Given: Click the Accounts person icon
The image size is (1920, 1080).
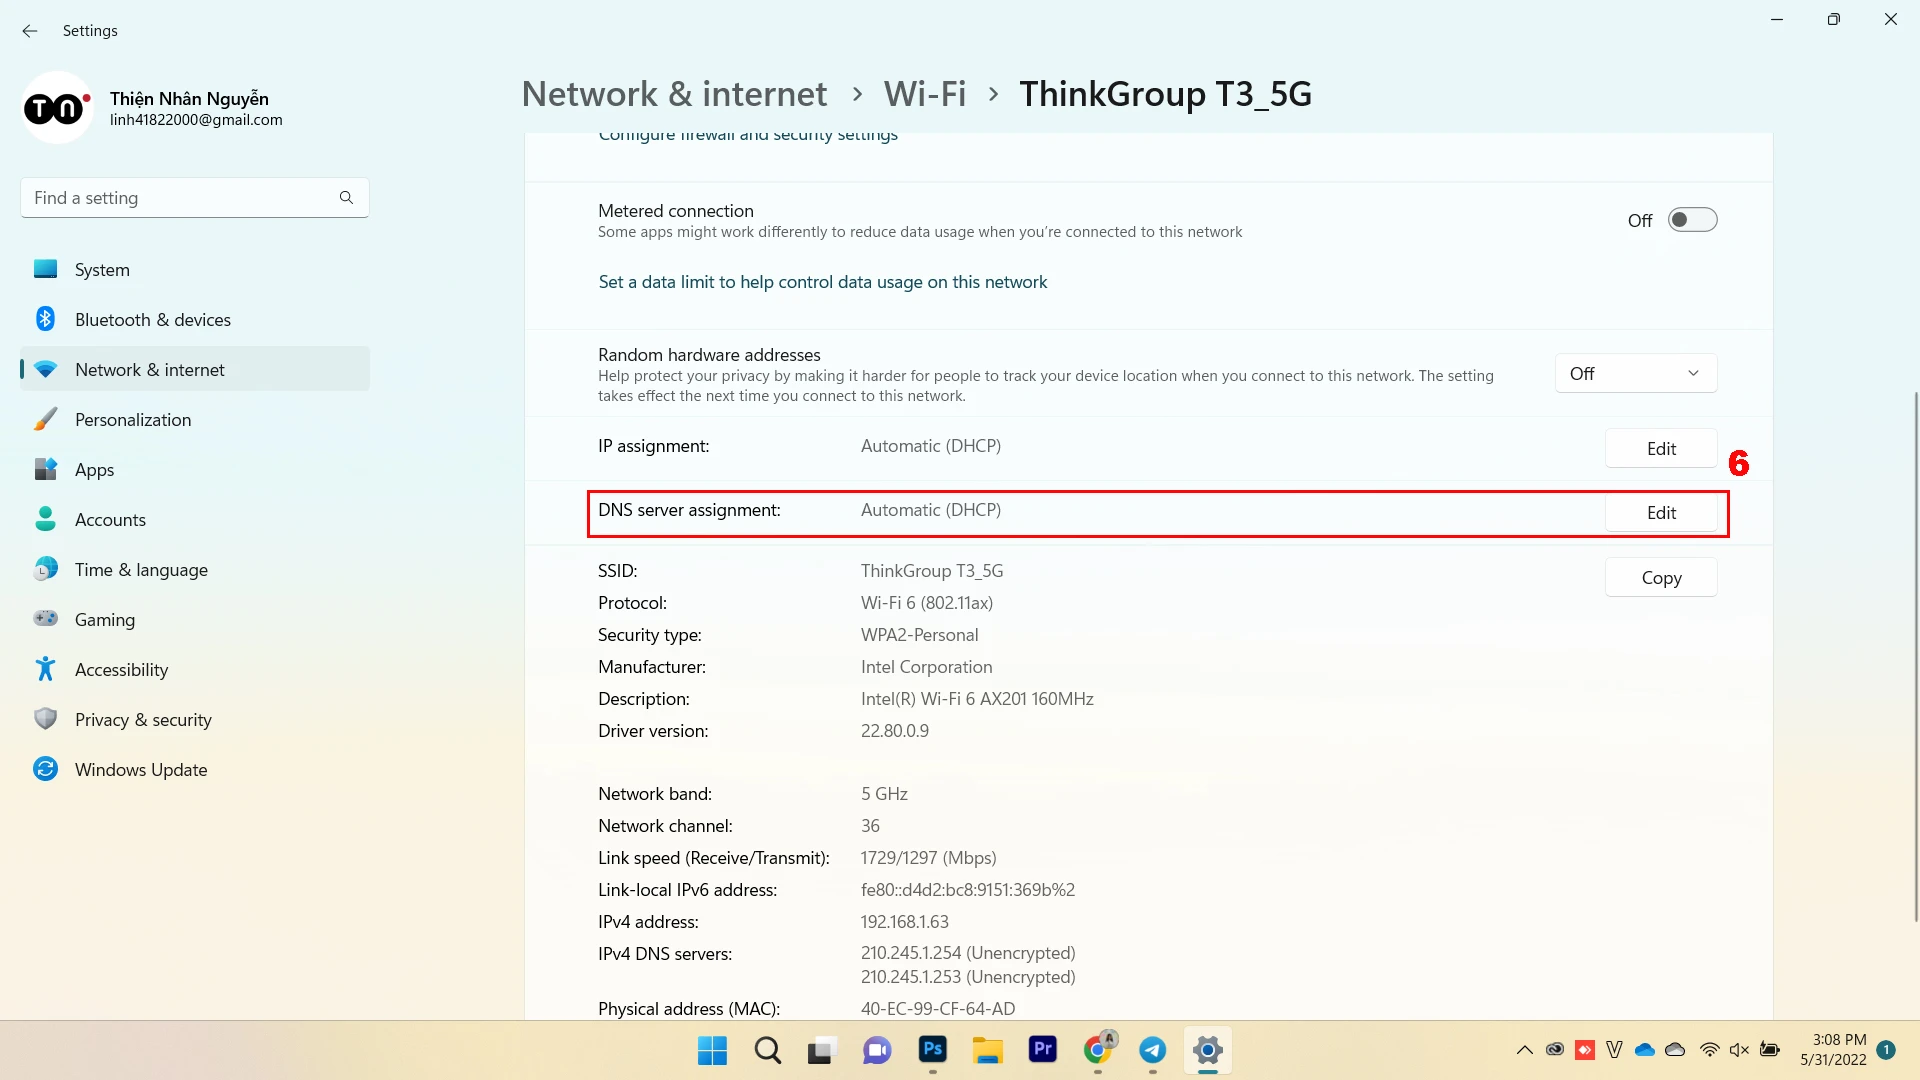Looking at the screenshot, I should click(x=46, y=519).
